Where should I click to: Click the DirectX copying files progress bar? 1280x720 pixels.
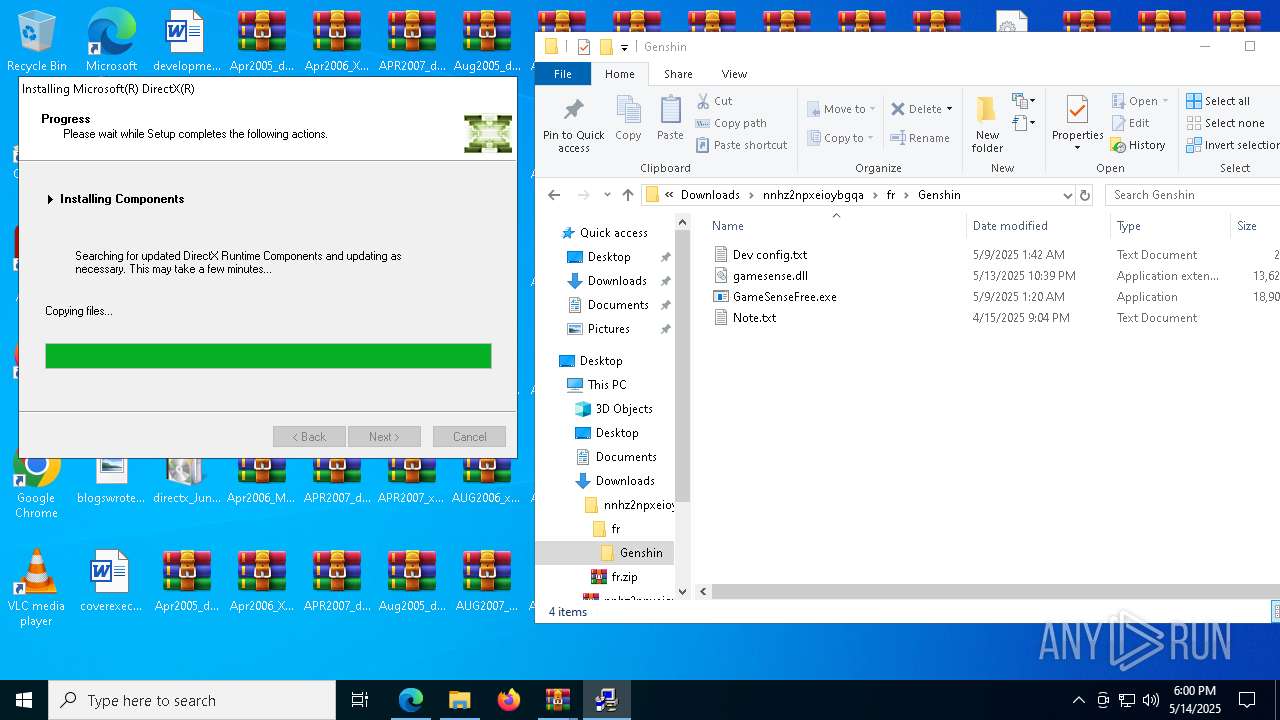268,356
